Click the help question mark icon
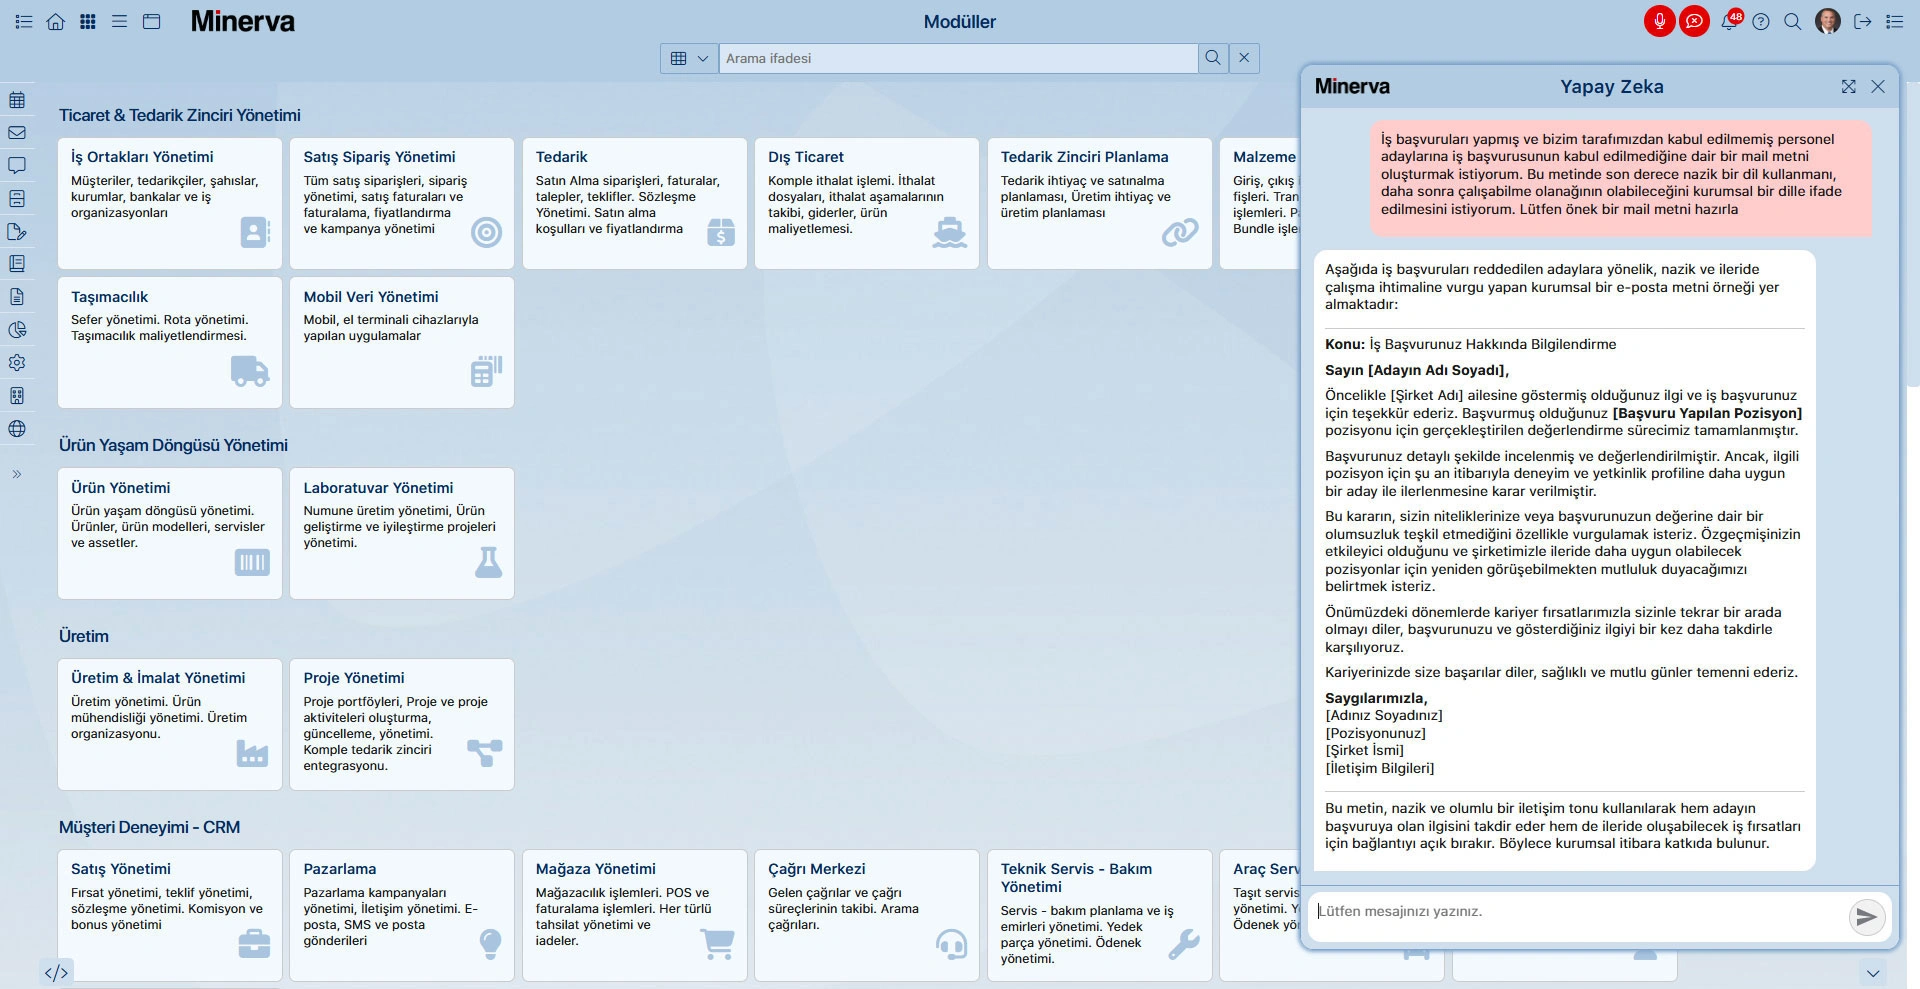Image resolution: width=1920 pixels, height=989 pixels. coord(1761,21)
